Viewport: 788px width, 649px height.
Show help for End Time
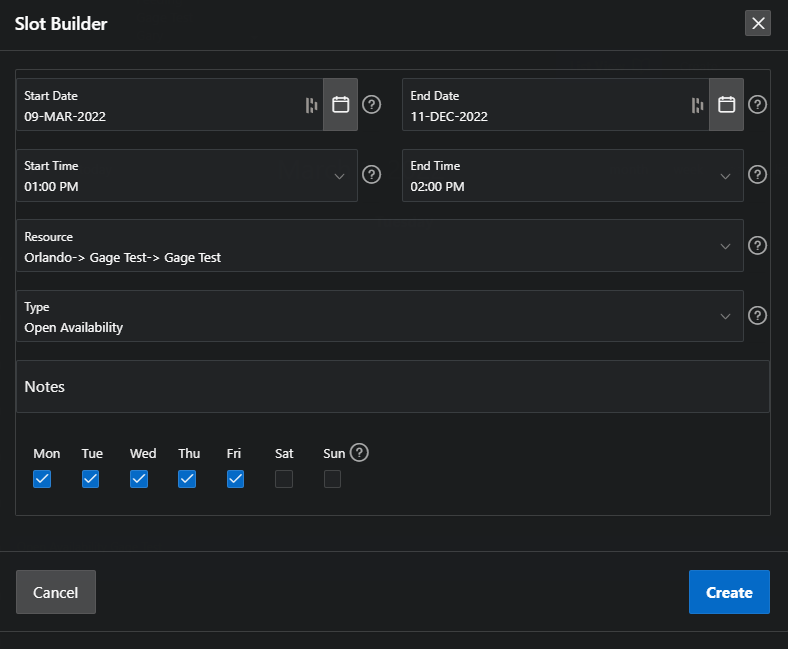coord(757,174)
